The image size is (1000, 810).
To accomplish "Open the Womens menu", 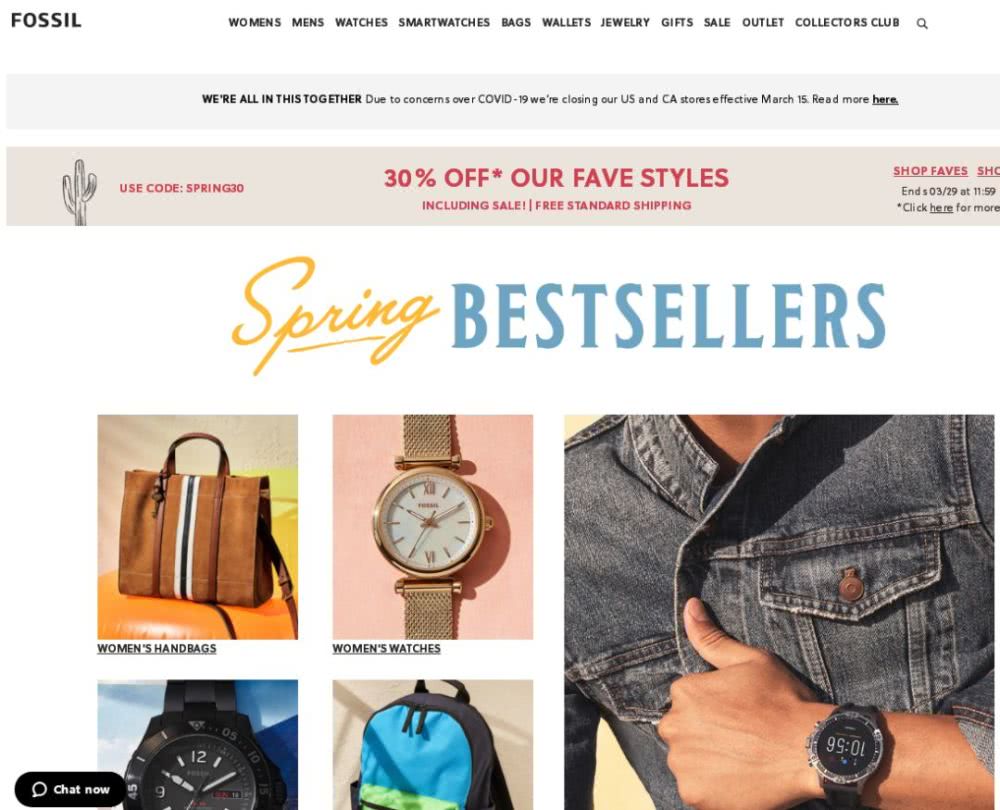I will click(x=254, y=22).
